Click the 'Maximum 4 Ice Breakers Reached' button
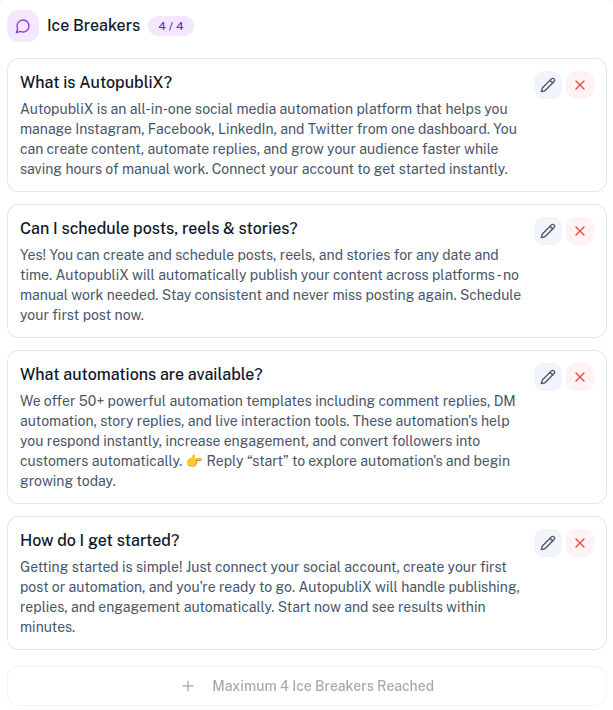Viewport: 613px width, 710px height. pyautogui.click(x=322, y=686)
